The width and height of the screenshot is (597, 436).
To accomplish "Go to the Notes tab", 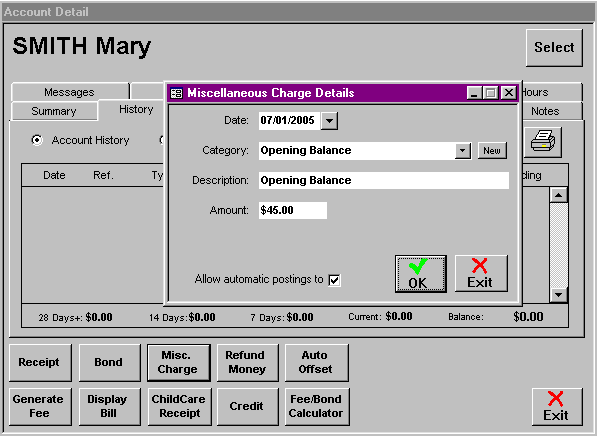I will click(545, 111).
